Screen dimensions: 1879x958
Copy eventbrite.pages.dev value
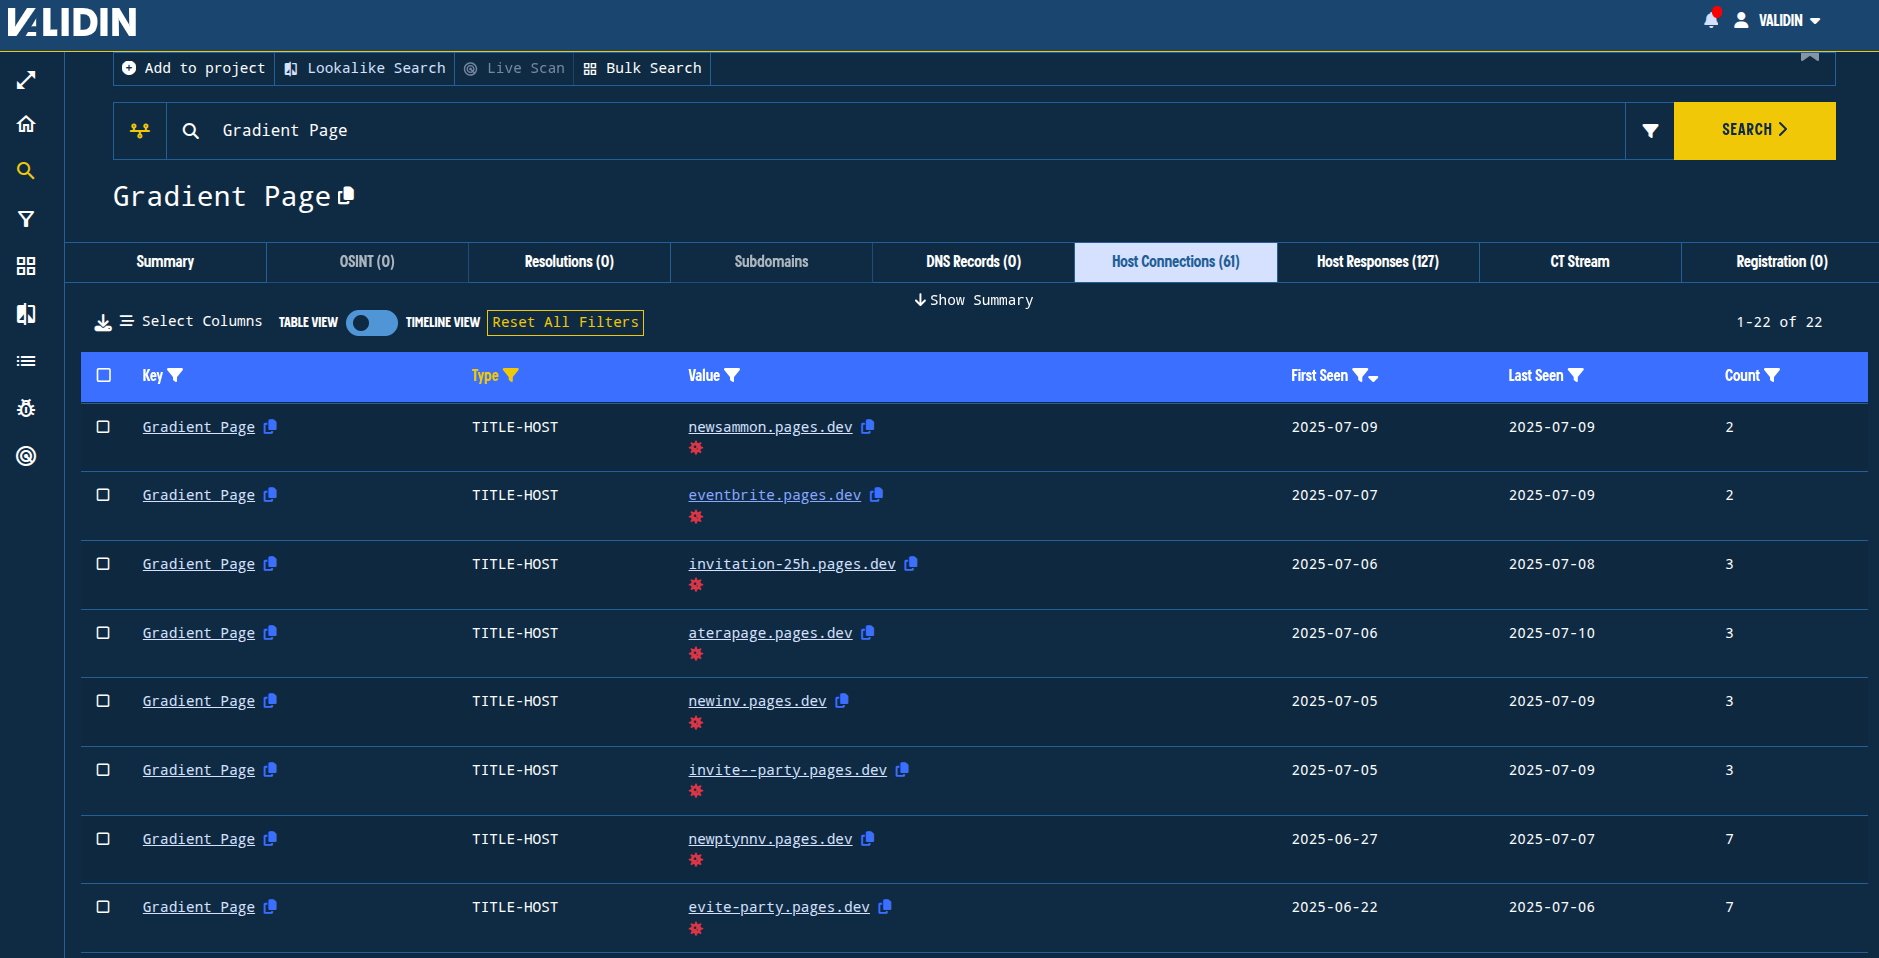point(876,495)
